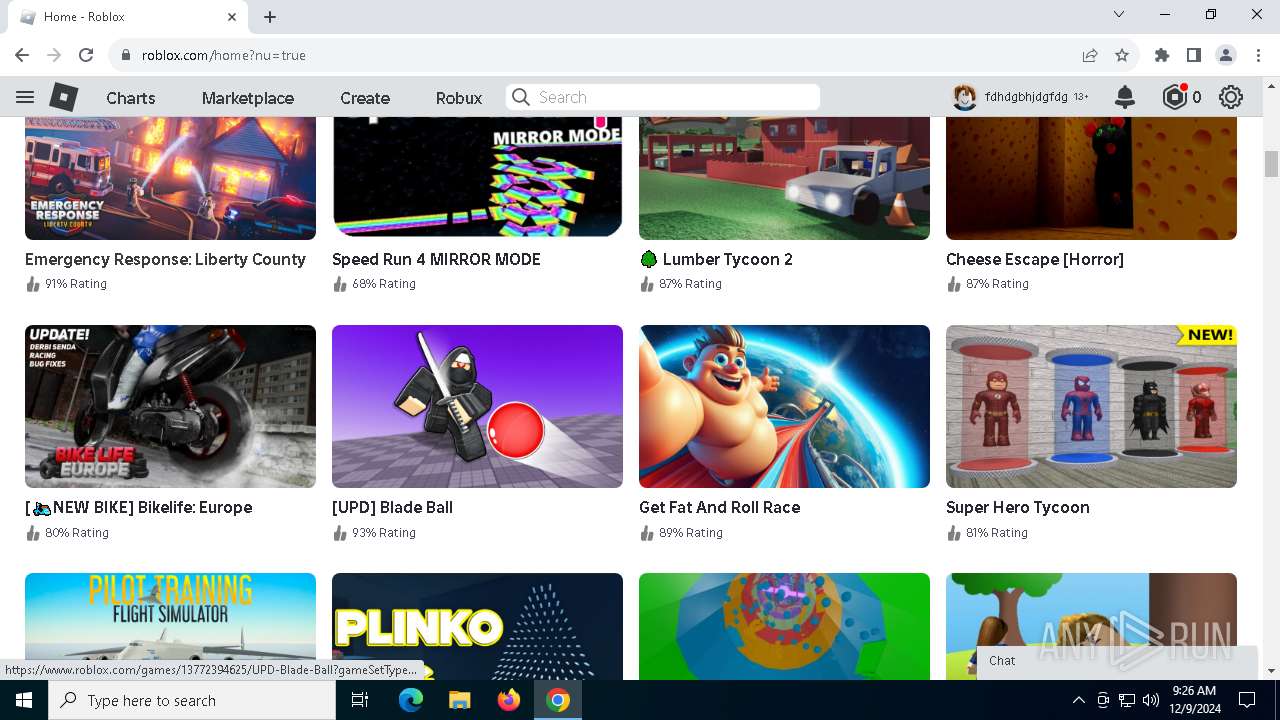Click the Windows taskbar search box

pyautogui.click(x=192, y=700)
